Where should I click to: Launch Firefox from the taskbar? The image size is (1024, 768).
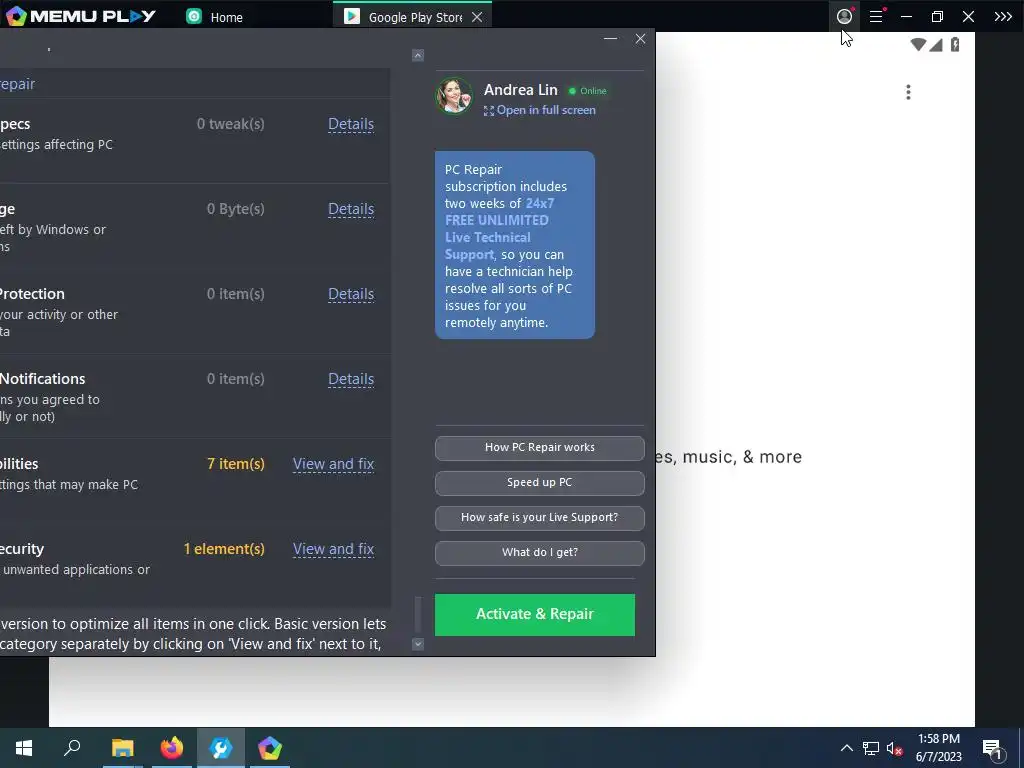coord(172,748)
